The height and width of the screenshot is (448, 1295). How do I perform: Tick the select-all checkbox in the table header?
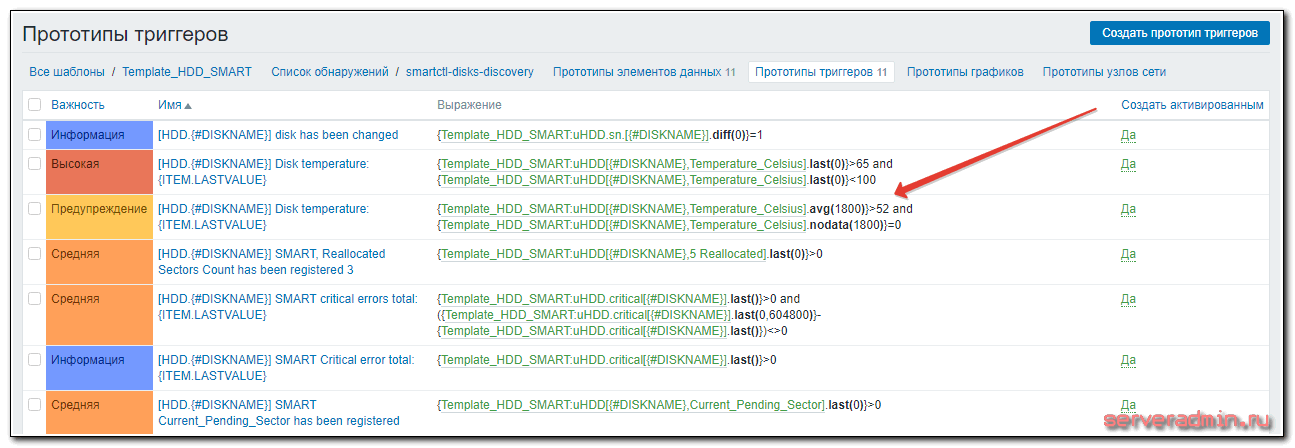35,105
